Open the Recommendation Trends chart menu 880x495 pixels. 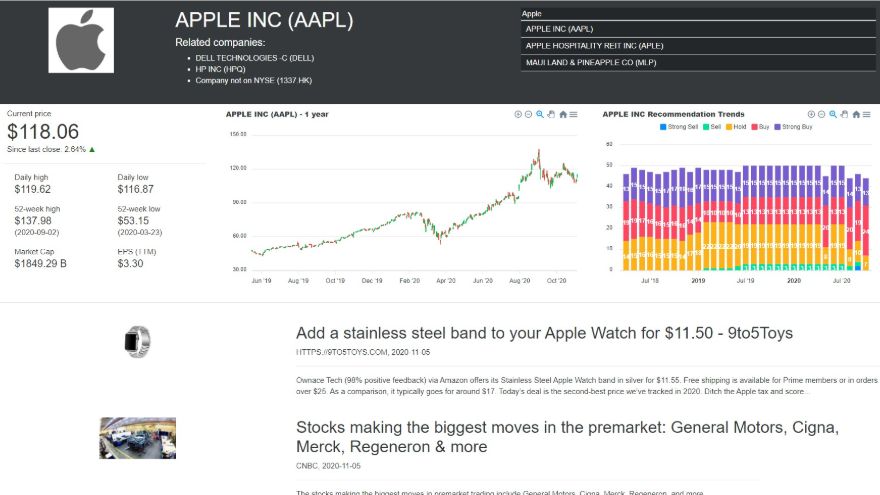867,114
